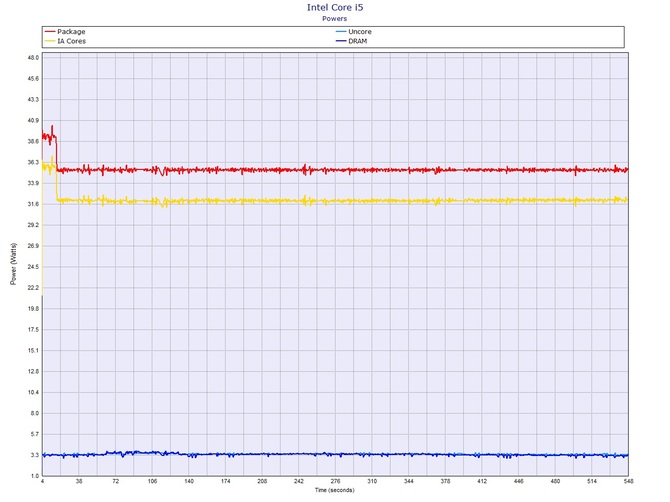The height and width of the screenshot is (502, 670).
Task: Click the 40.9 y-axis value
Action: pos(33,120)
